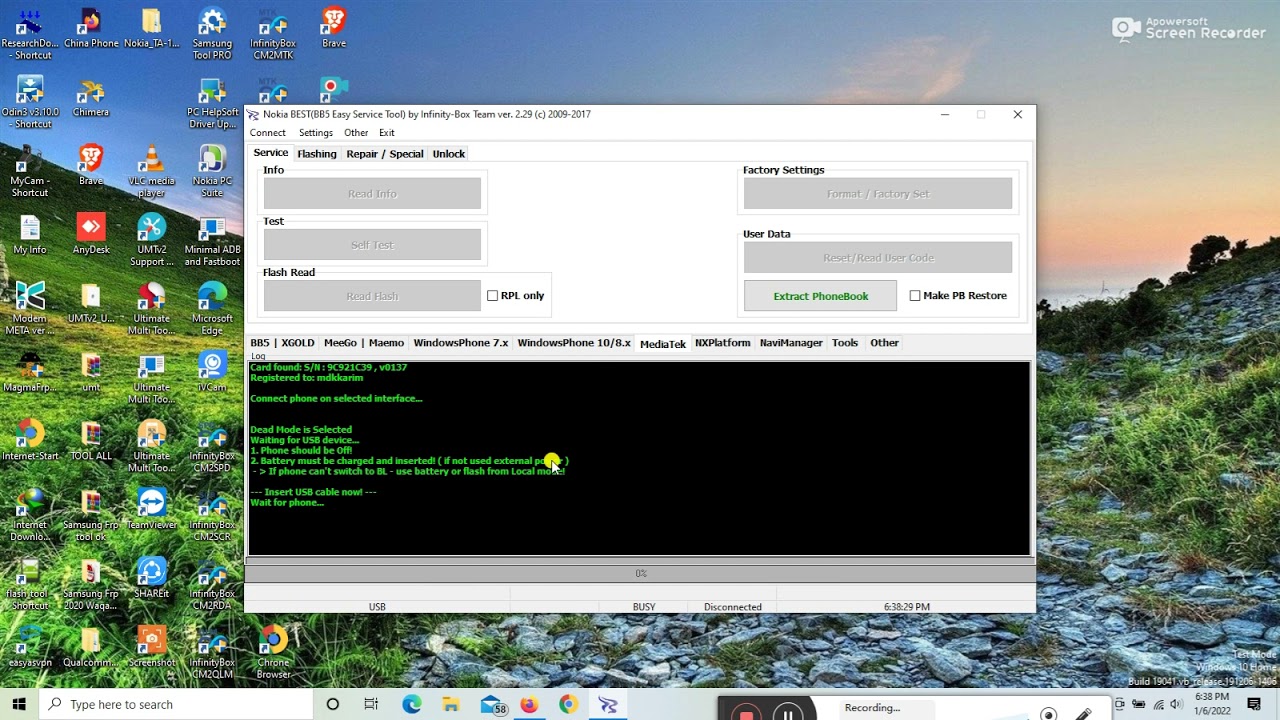The image size is (1280, 720).
Task: Launch InfinityBox CM2MTK desktop shortcut
Action: point(272,33)
